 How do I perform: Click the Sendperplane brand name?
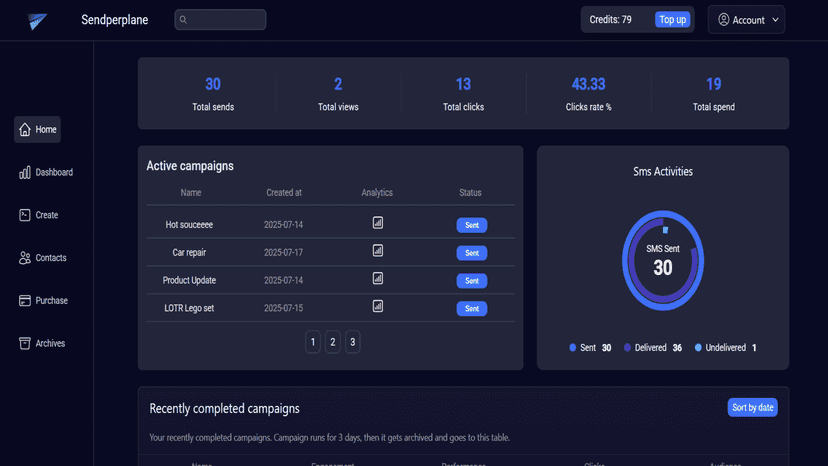[115, 20]
